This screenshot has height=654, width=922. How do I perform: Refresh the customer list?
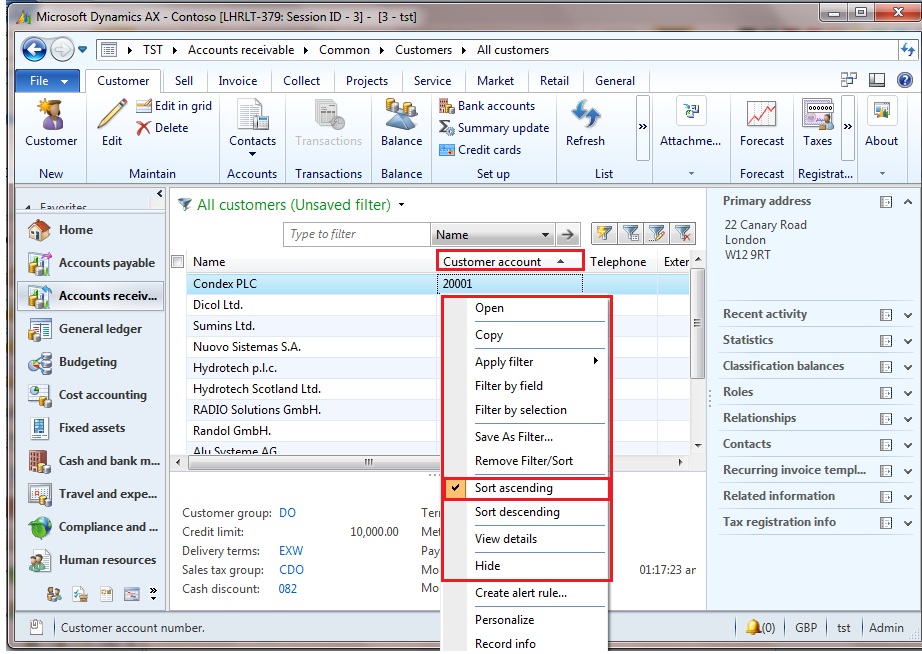tap(585, 122)
